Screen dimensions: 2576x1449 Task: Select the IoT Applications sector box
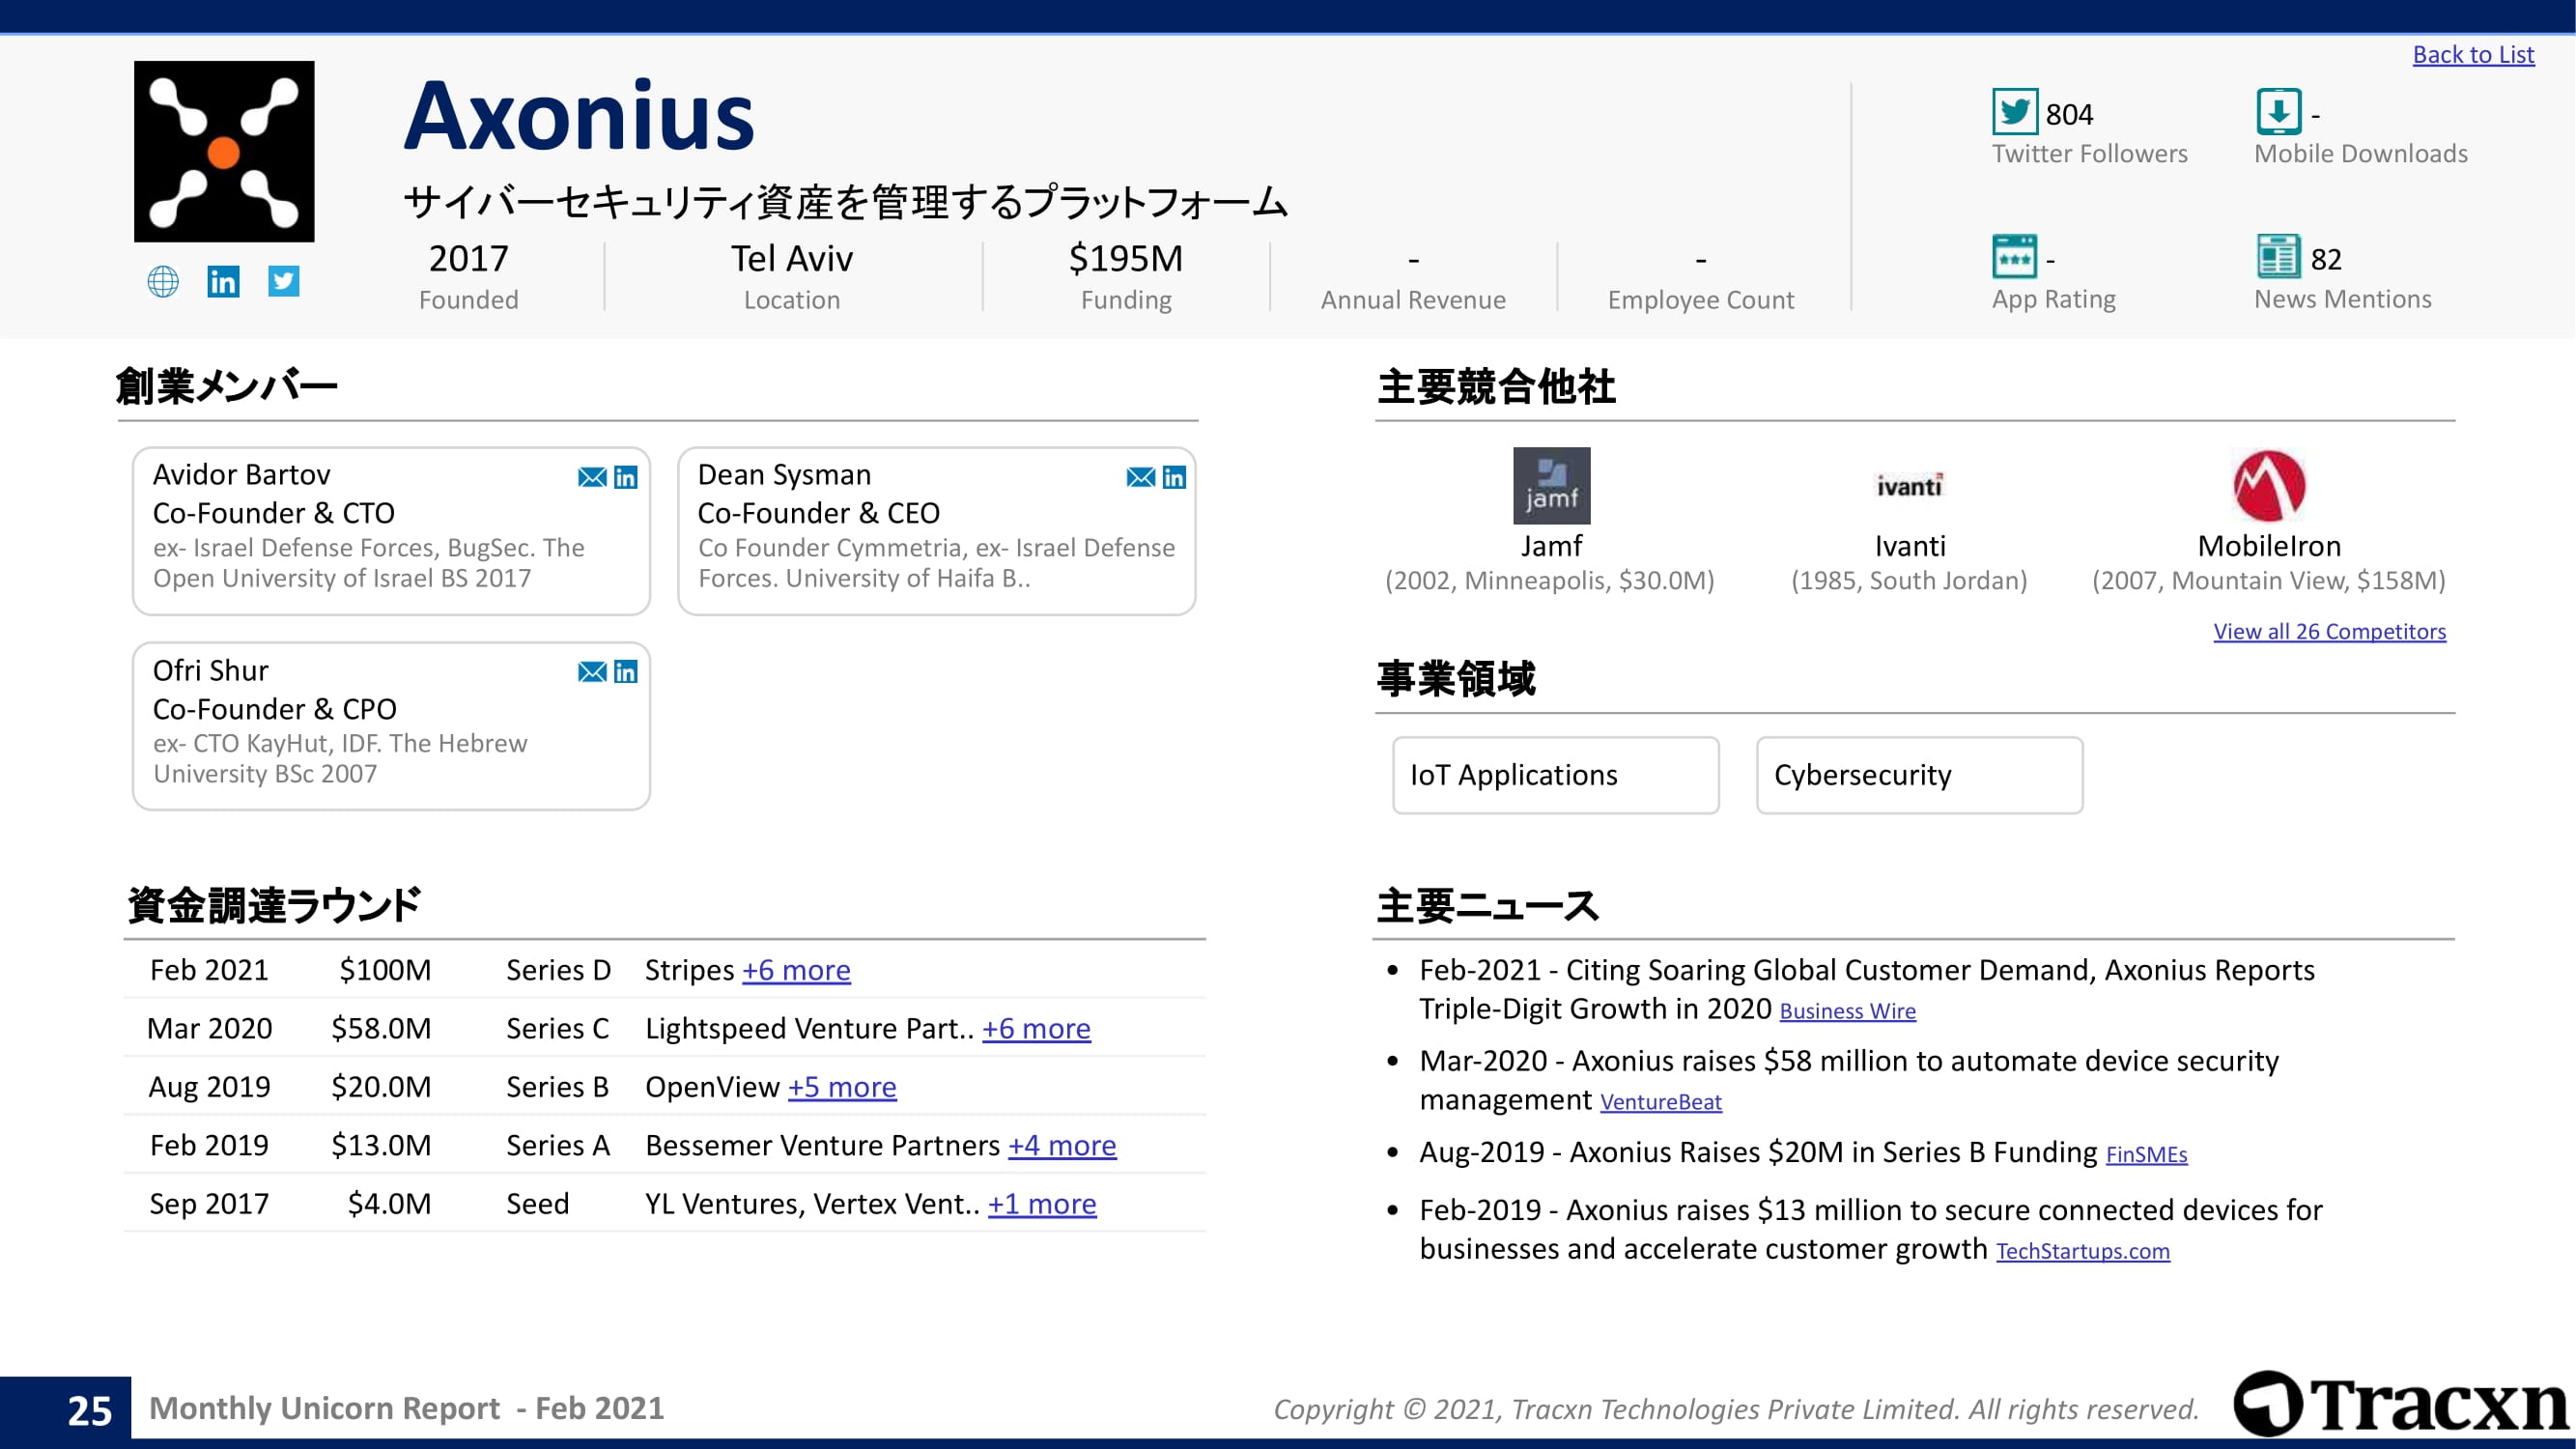[1555, 775]
